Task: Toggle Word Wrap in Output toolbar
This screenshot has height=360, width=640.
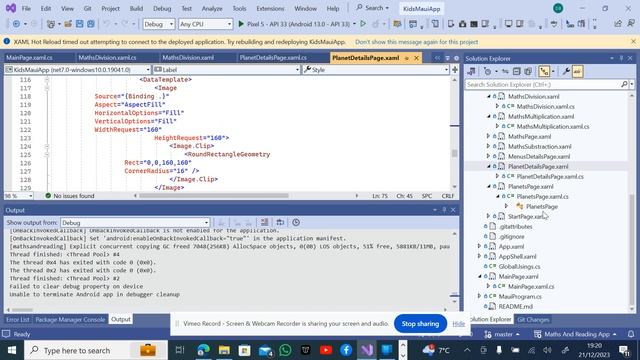Action: click(x=280, y=222)
